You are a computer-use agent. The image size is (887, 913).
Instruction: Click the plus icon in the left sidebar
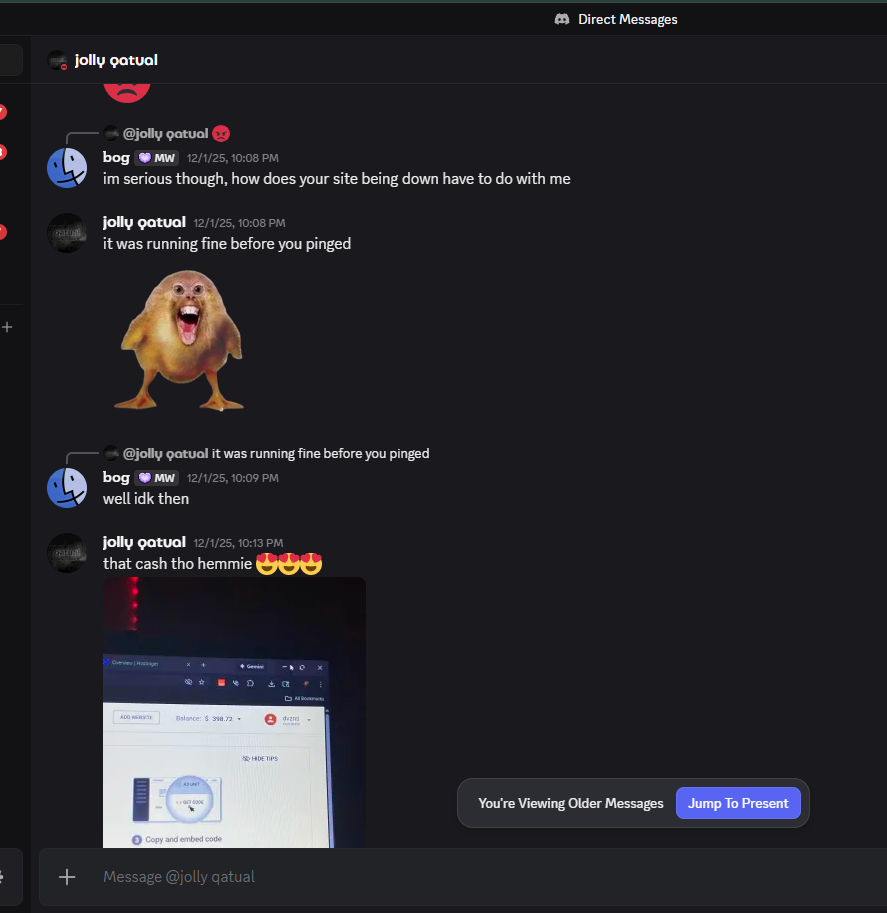pos(7,327)
